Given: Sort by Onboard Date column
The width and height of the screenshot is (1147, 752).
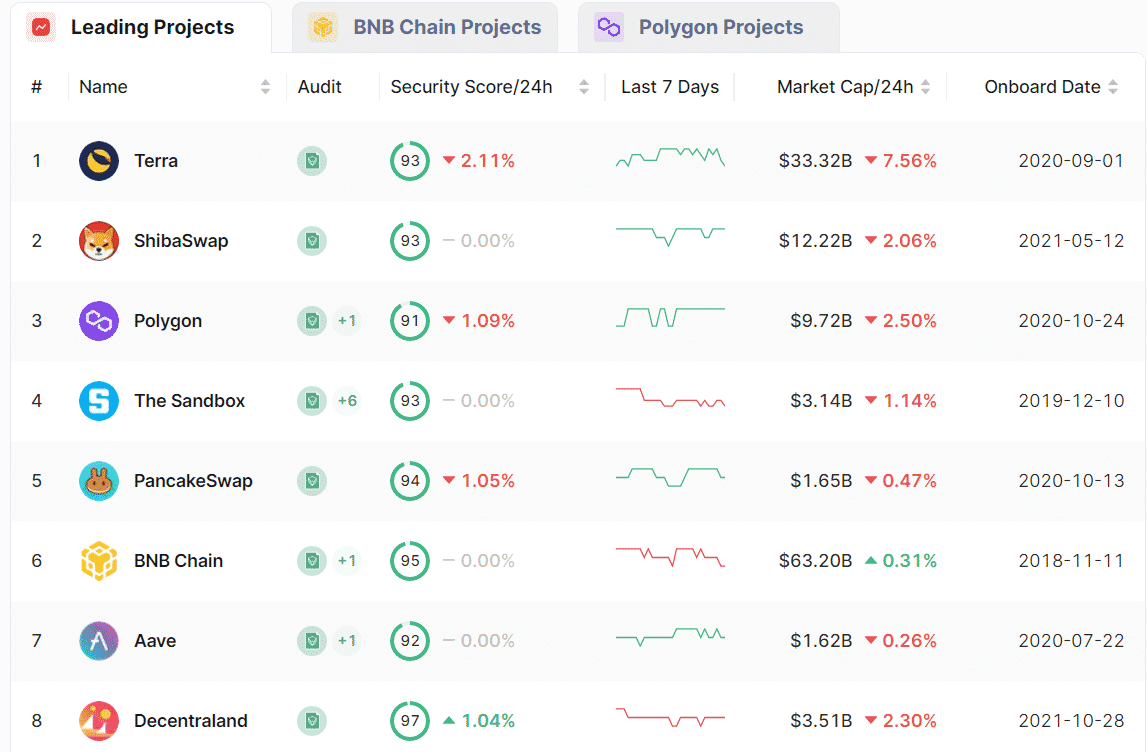Looking at the screenshot, I should coord(1113,87).
